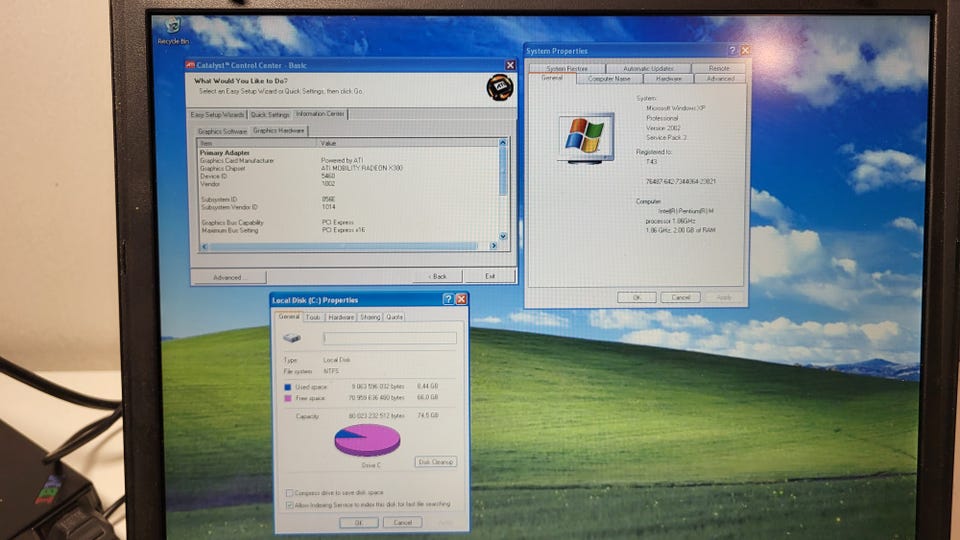Click the Service Pack 3 text
Image resolution: width=960 pixels, height=540 pixels.
pos(666,138)
